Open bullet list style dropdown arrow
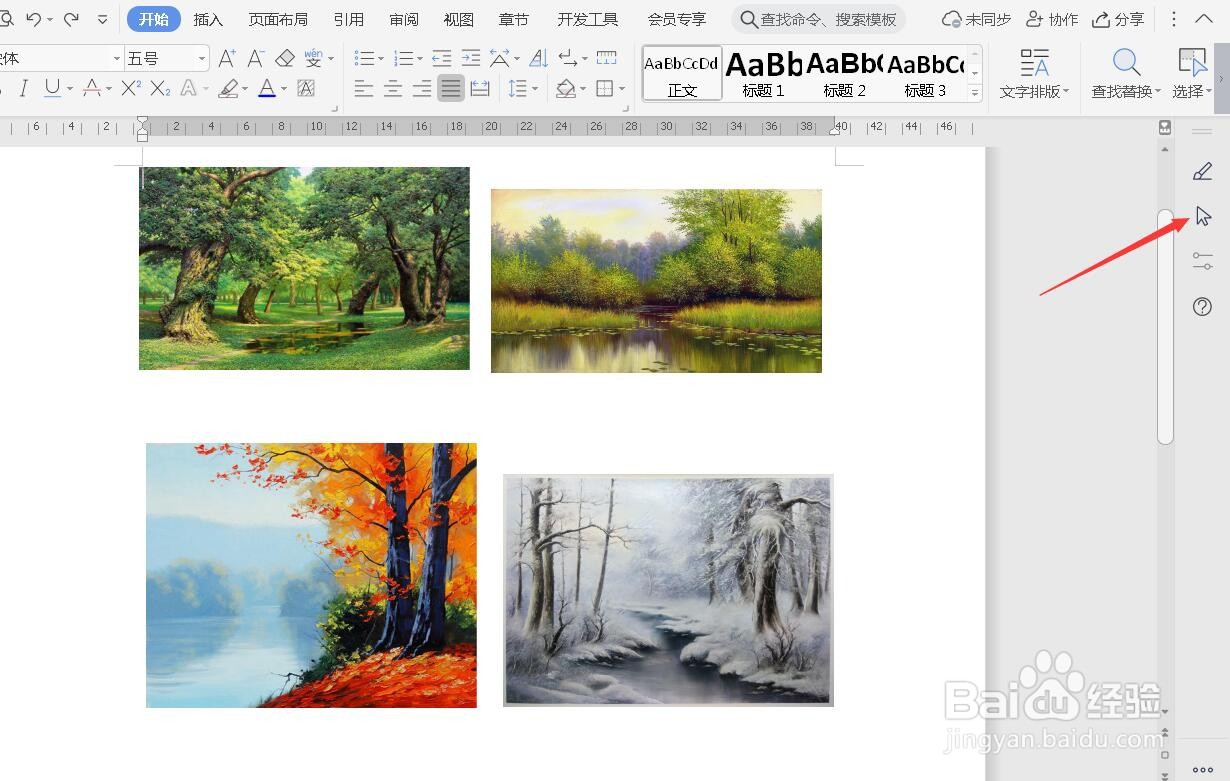The width and height of the screenshot is (1230, 781). 381,59
